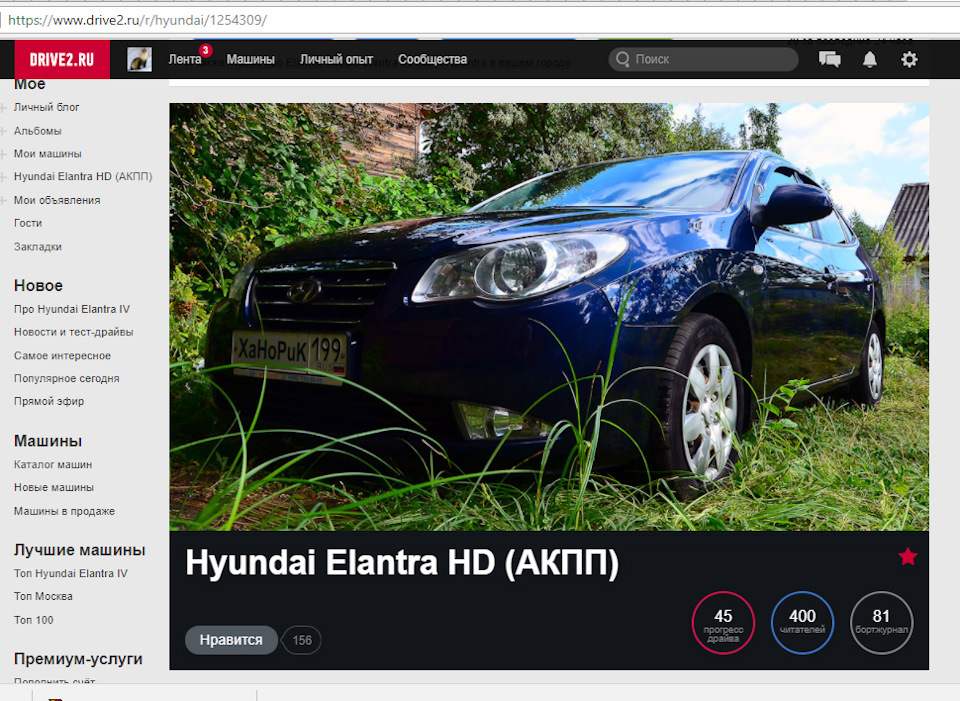Click the Новое section heading
Screen dimensions: 960x701
click(38, 286)
